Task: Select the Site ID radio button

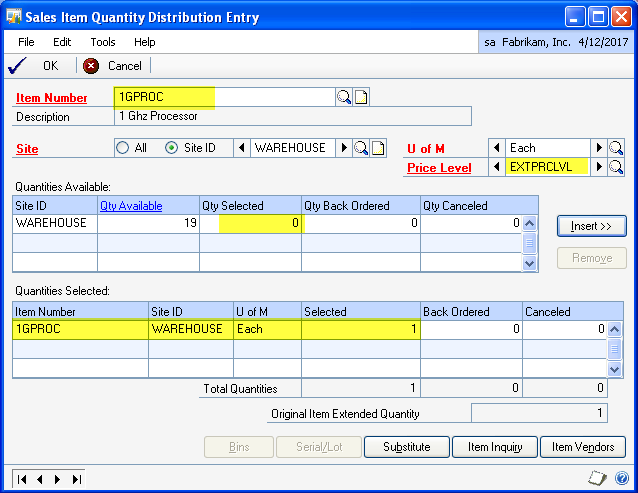Action: tap(172, 148)
